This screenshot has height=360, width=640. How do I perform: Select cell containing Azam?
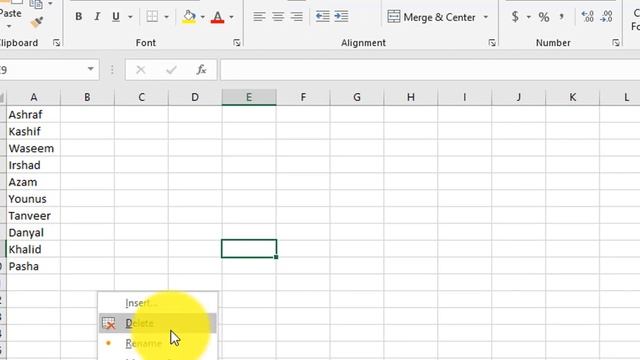pyautogui.click(x=33, y=182)
